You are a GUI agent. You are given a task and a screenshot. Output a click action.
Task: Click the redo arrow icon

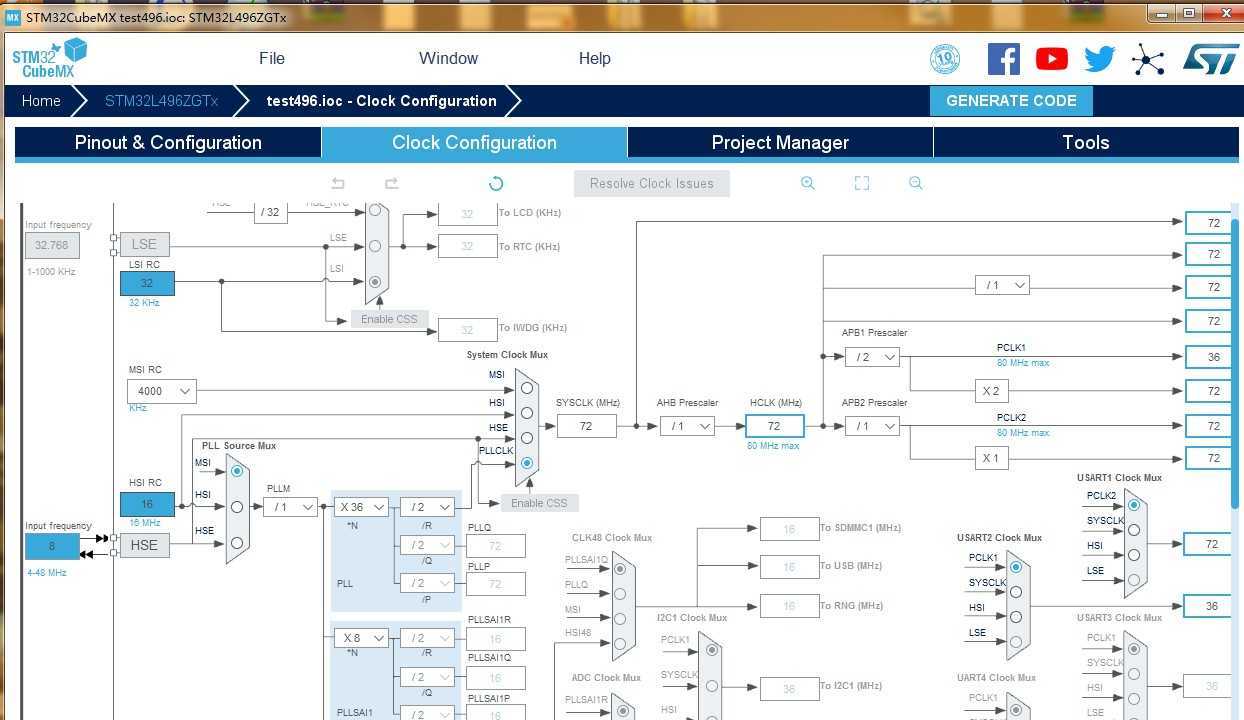392,183
